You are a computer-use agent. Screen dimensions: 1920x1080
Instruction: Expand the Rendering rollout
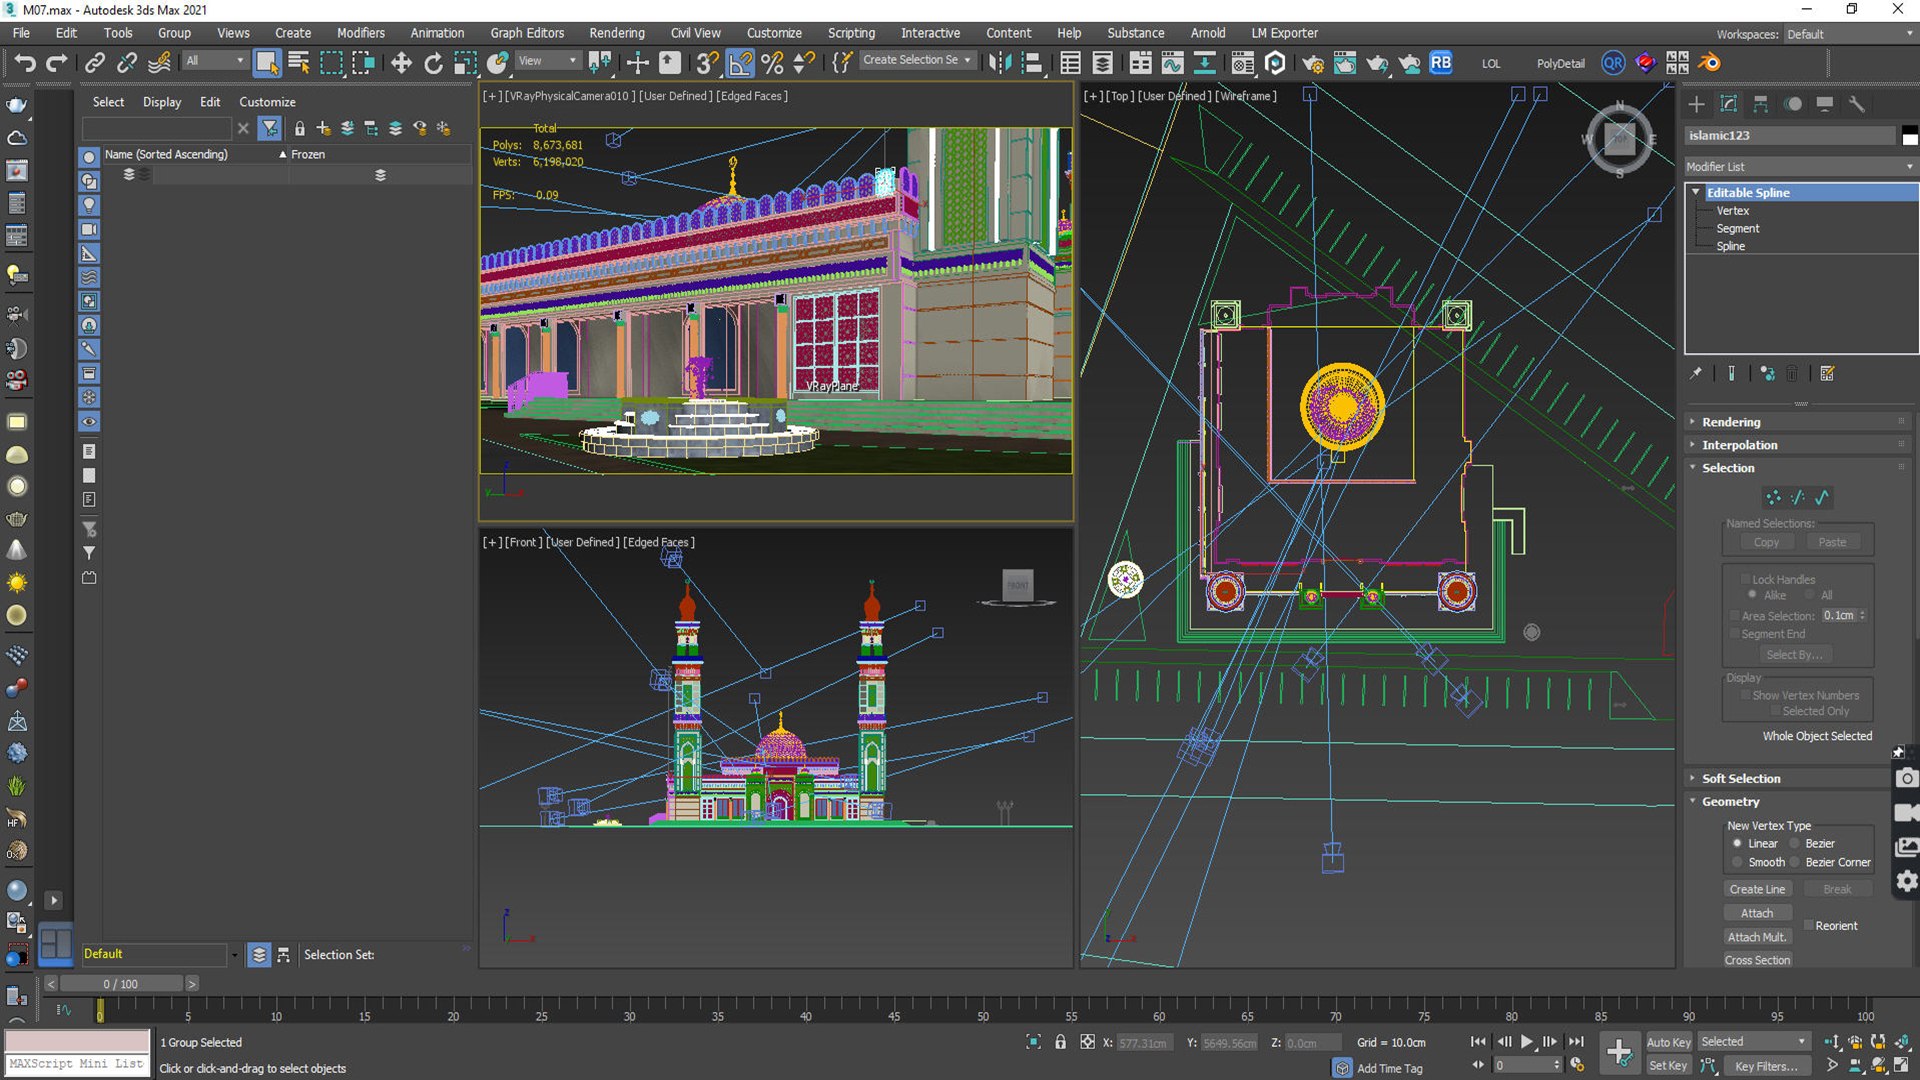1799,422
